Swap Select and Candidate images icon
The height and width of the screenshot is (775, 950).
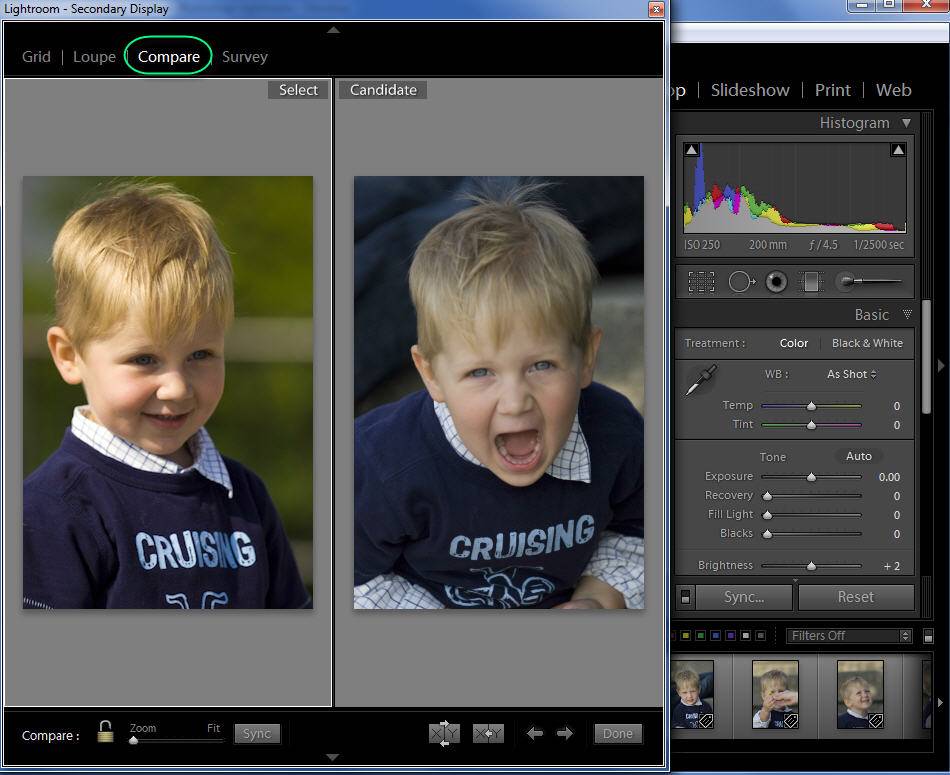pyautogui.click(x=445, y=734)
